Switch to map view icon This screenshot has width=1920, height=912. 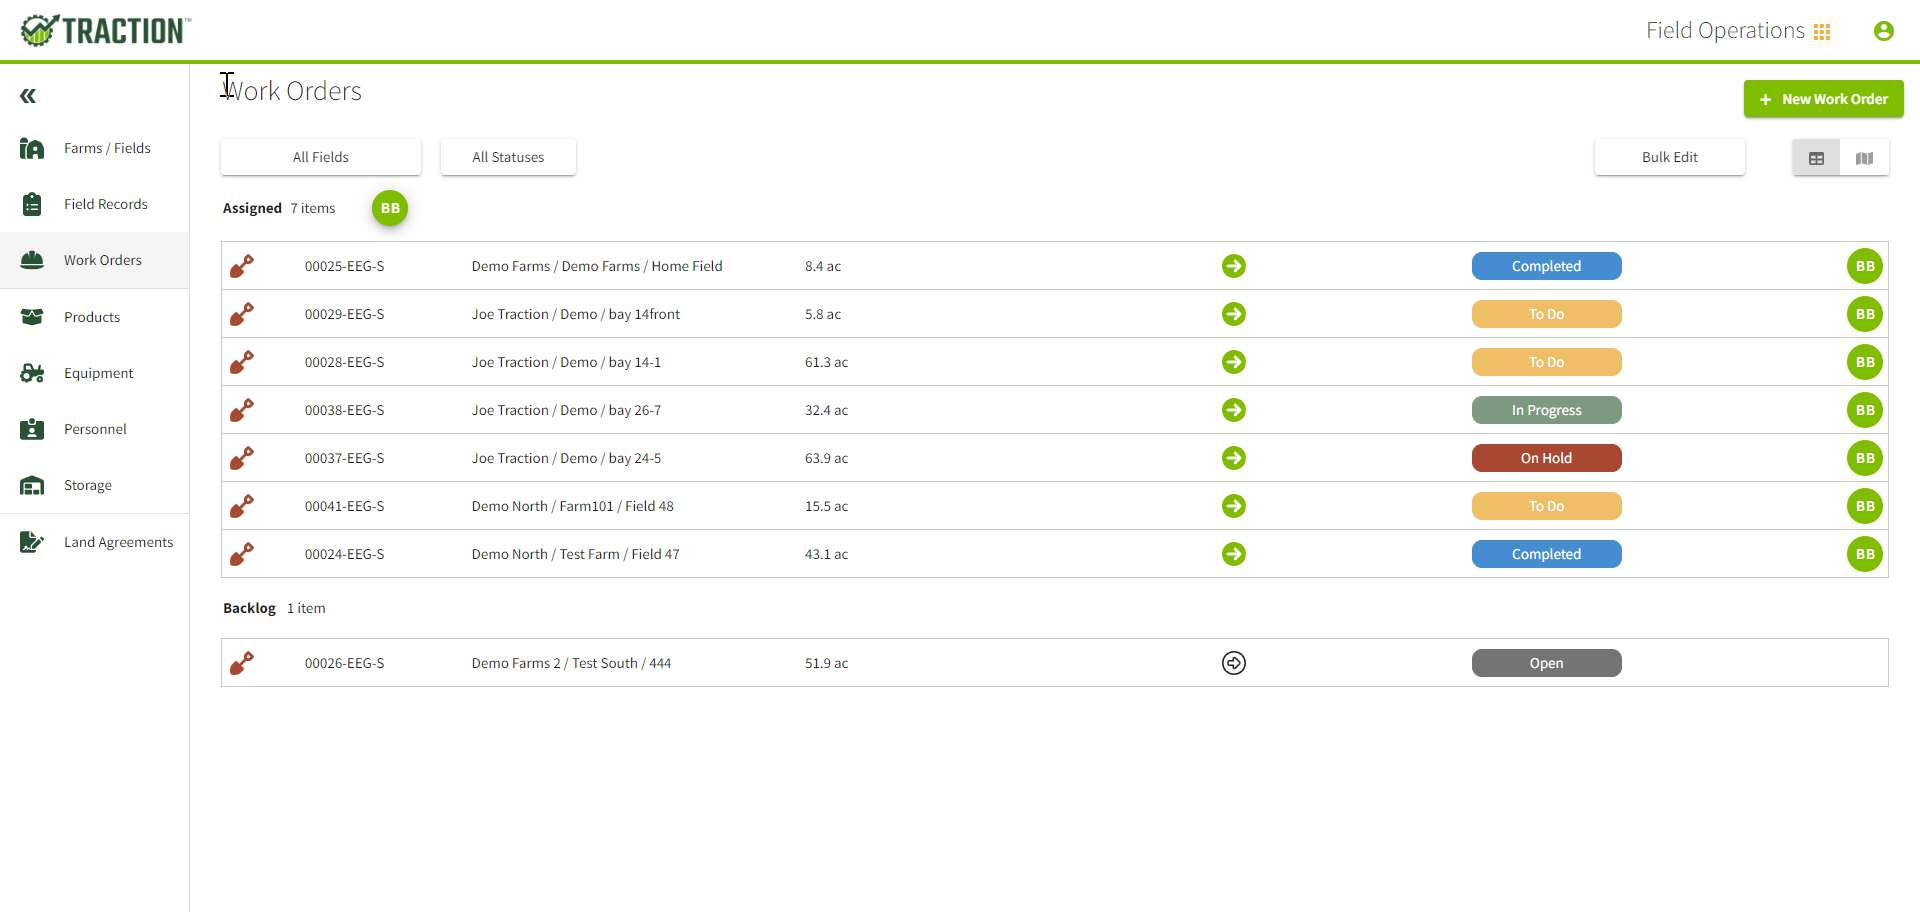point(1864,158)
